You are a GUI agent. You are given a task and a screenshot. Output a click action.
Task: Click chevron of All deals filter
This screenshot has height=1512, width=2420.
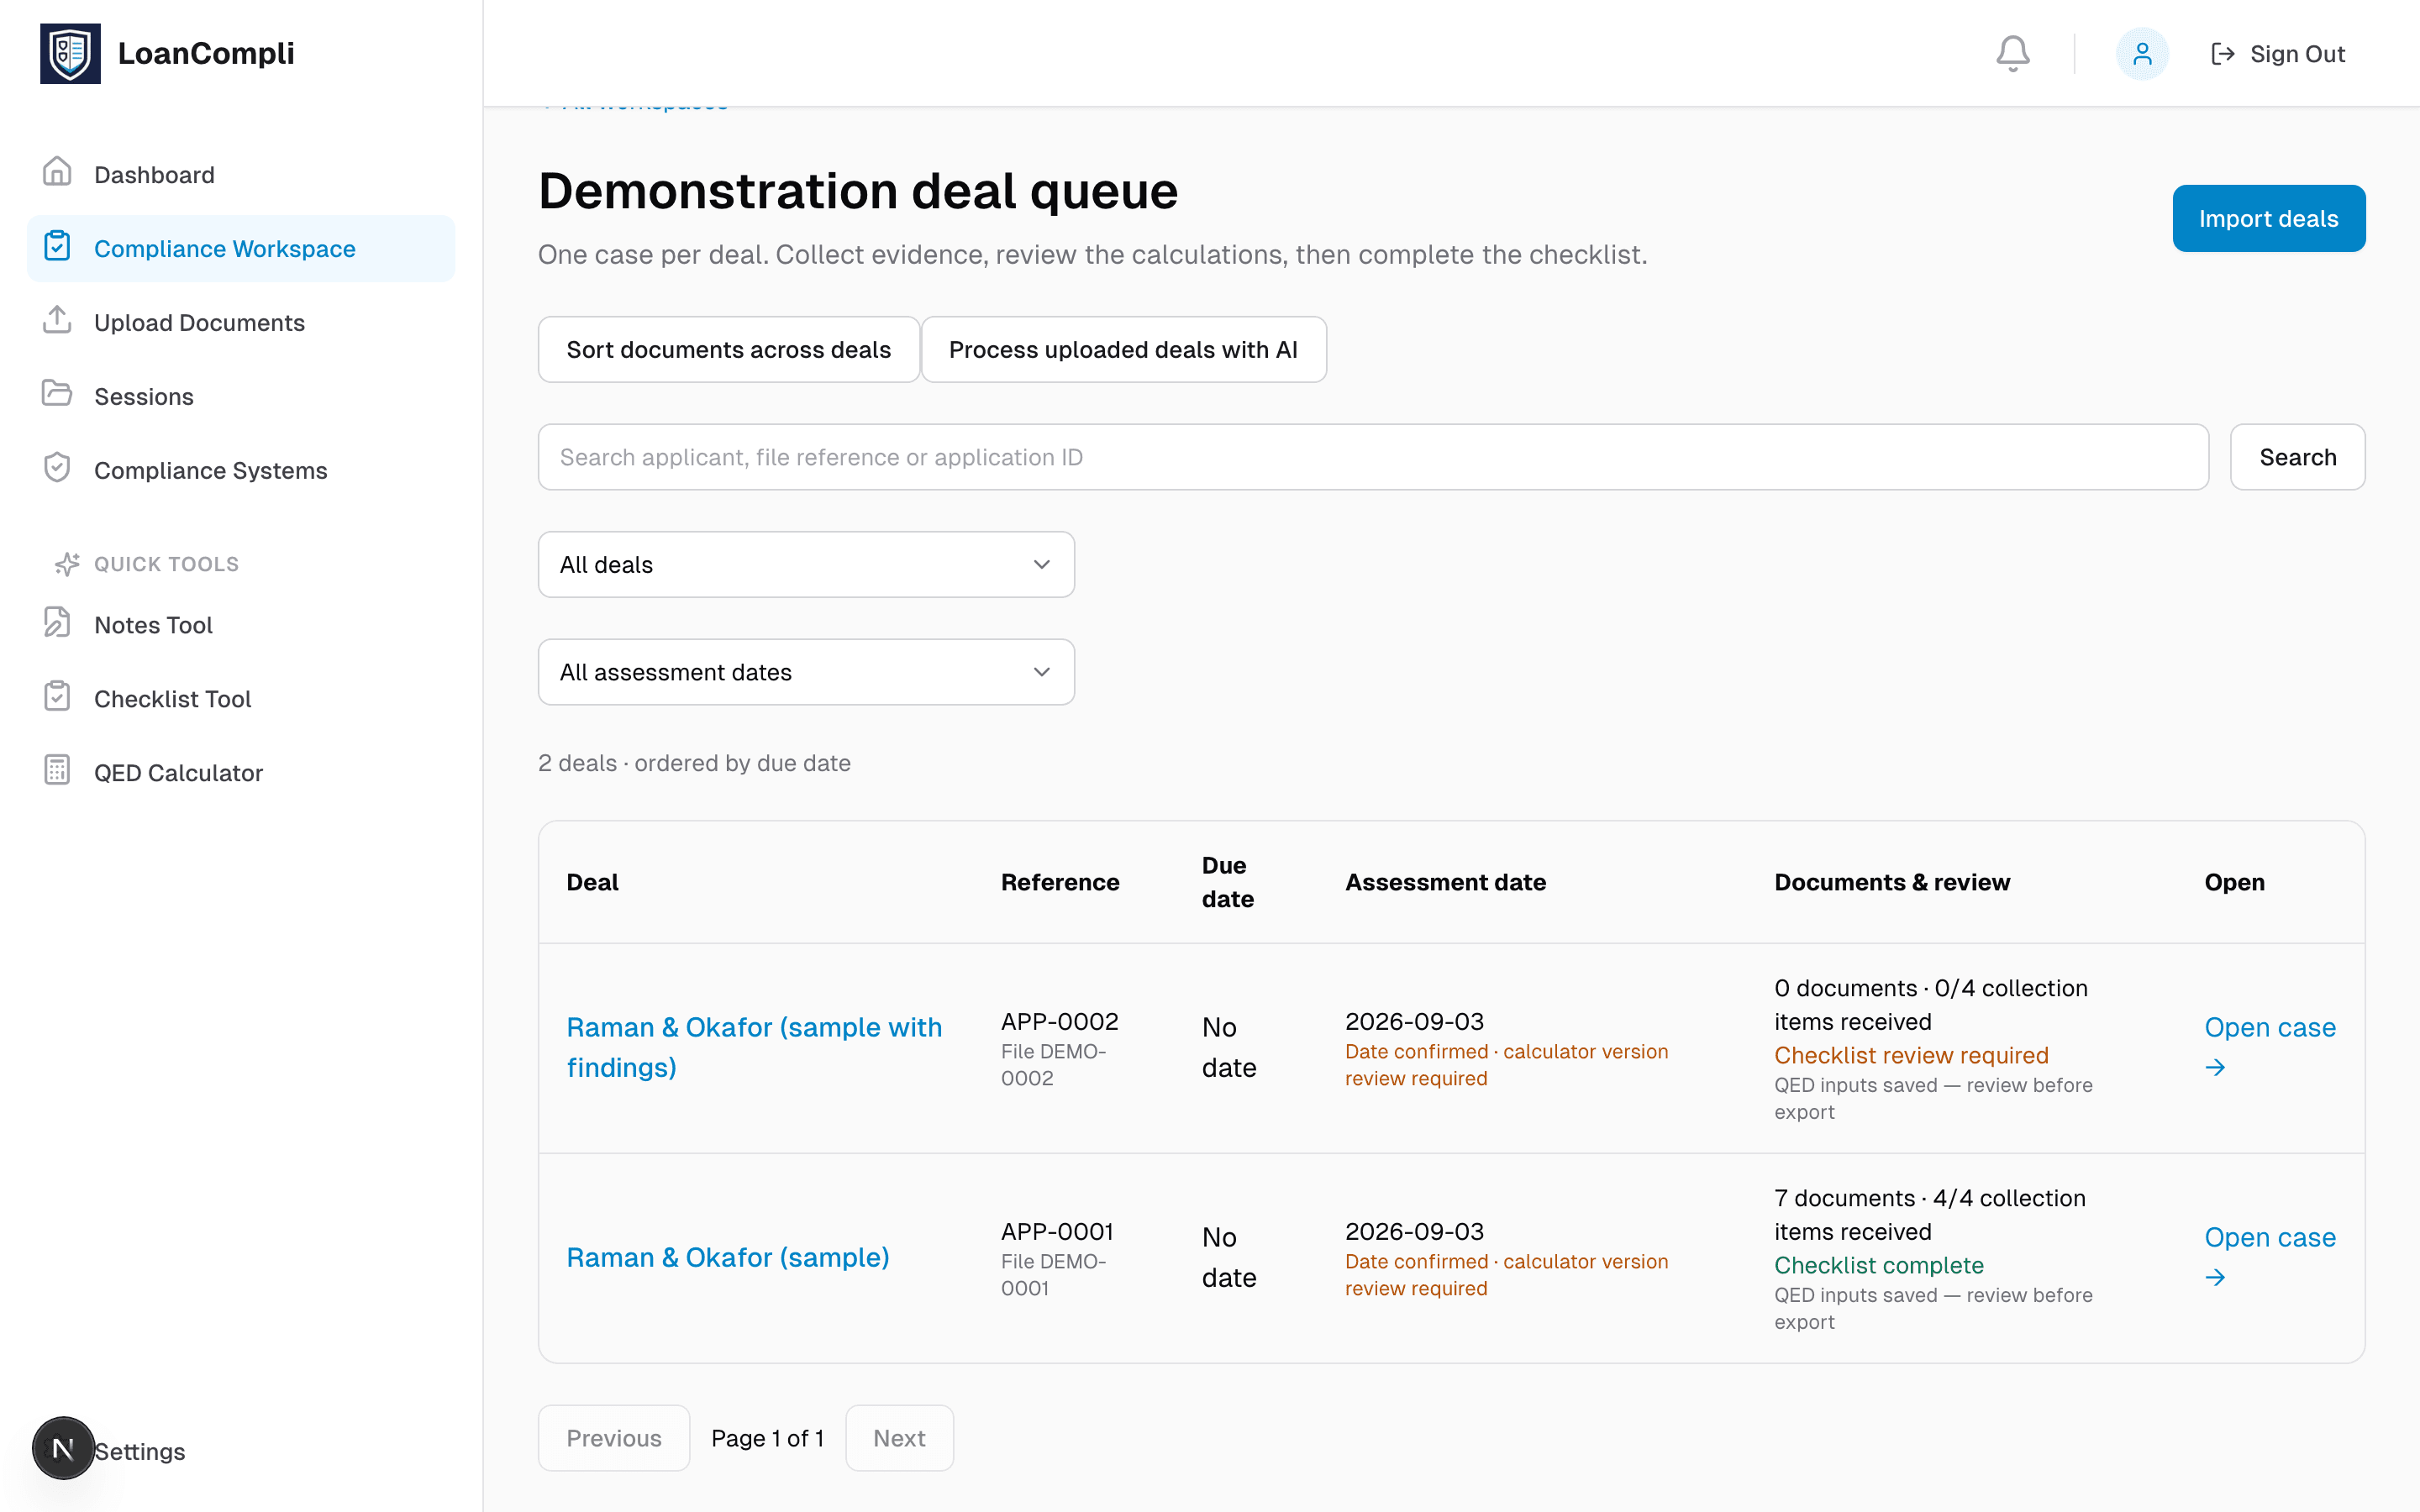point(1041,564)
